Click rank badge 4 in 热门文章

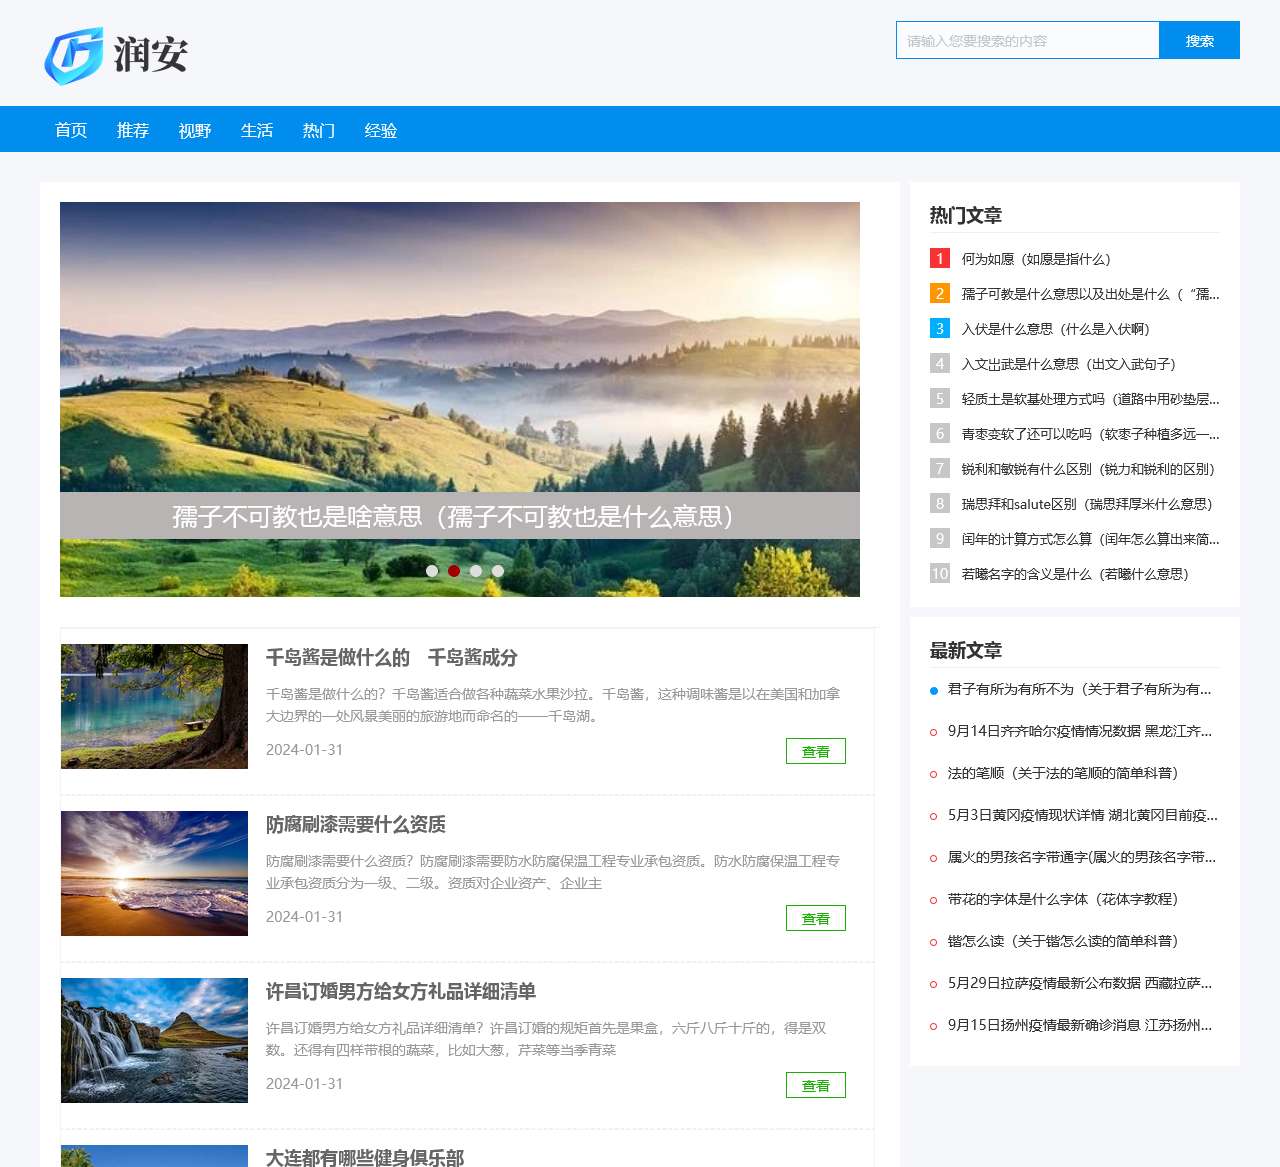pyautogui.click(x=940, y=363)
